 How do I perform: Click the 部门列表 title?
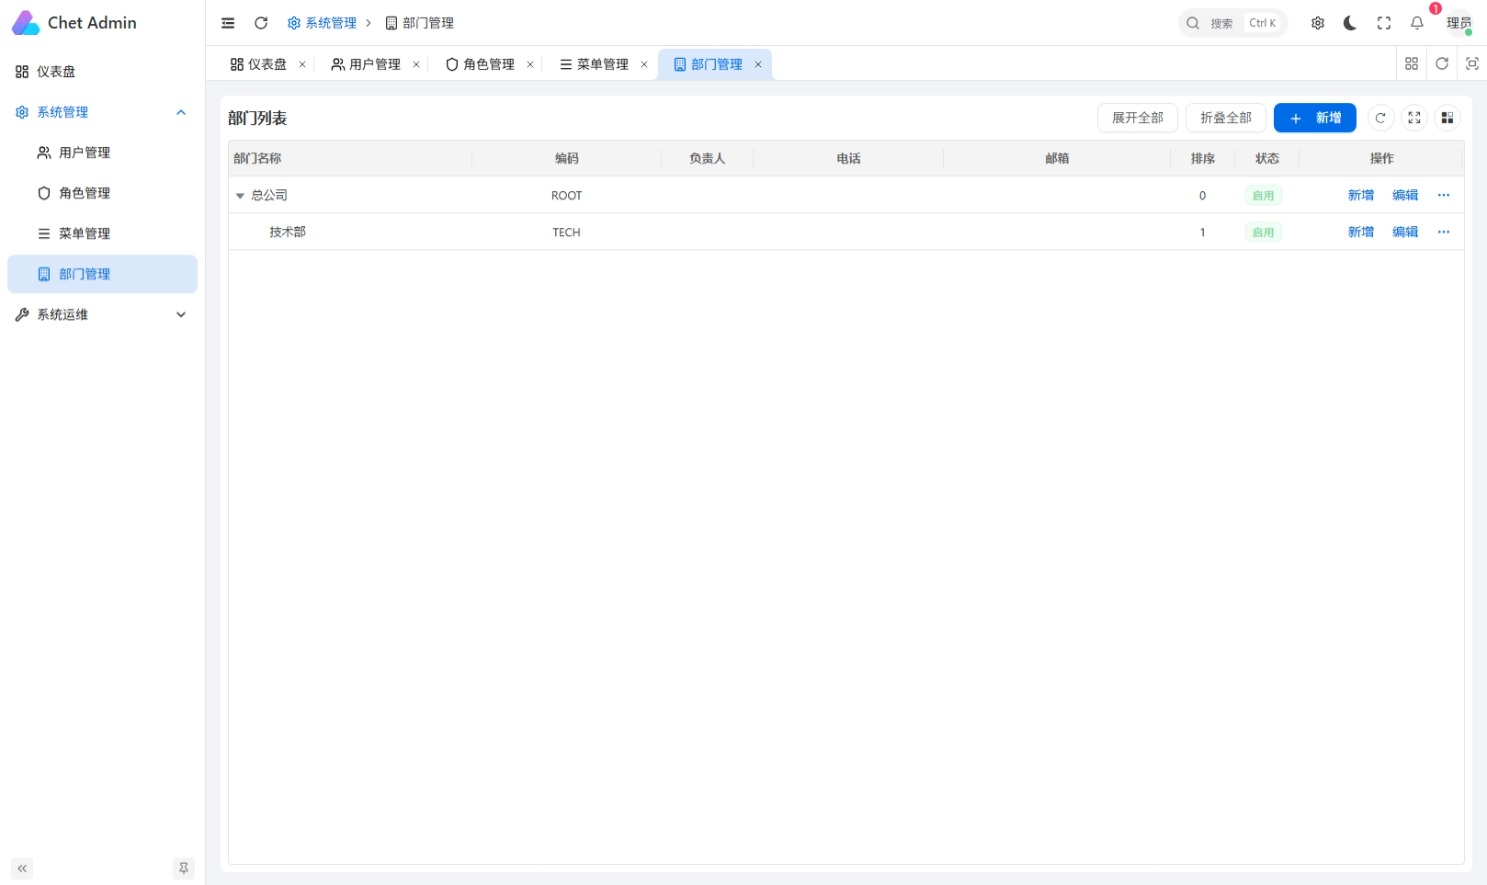pyautogui.click(x=258, y=118)
